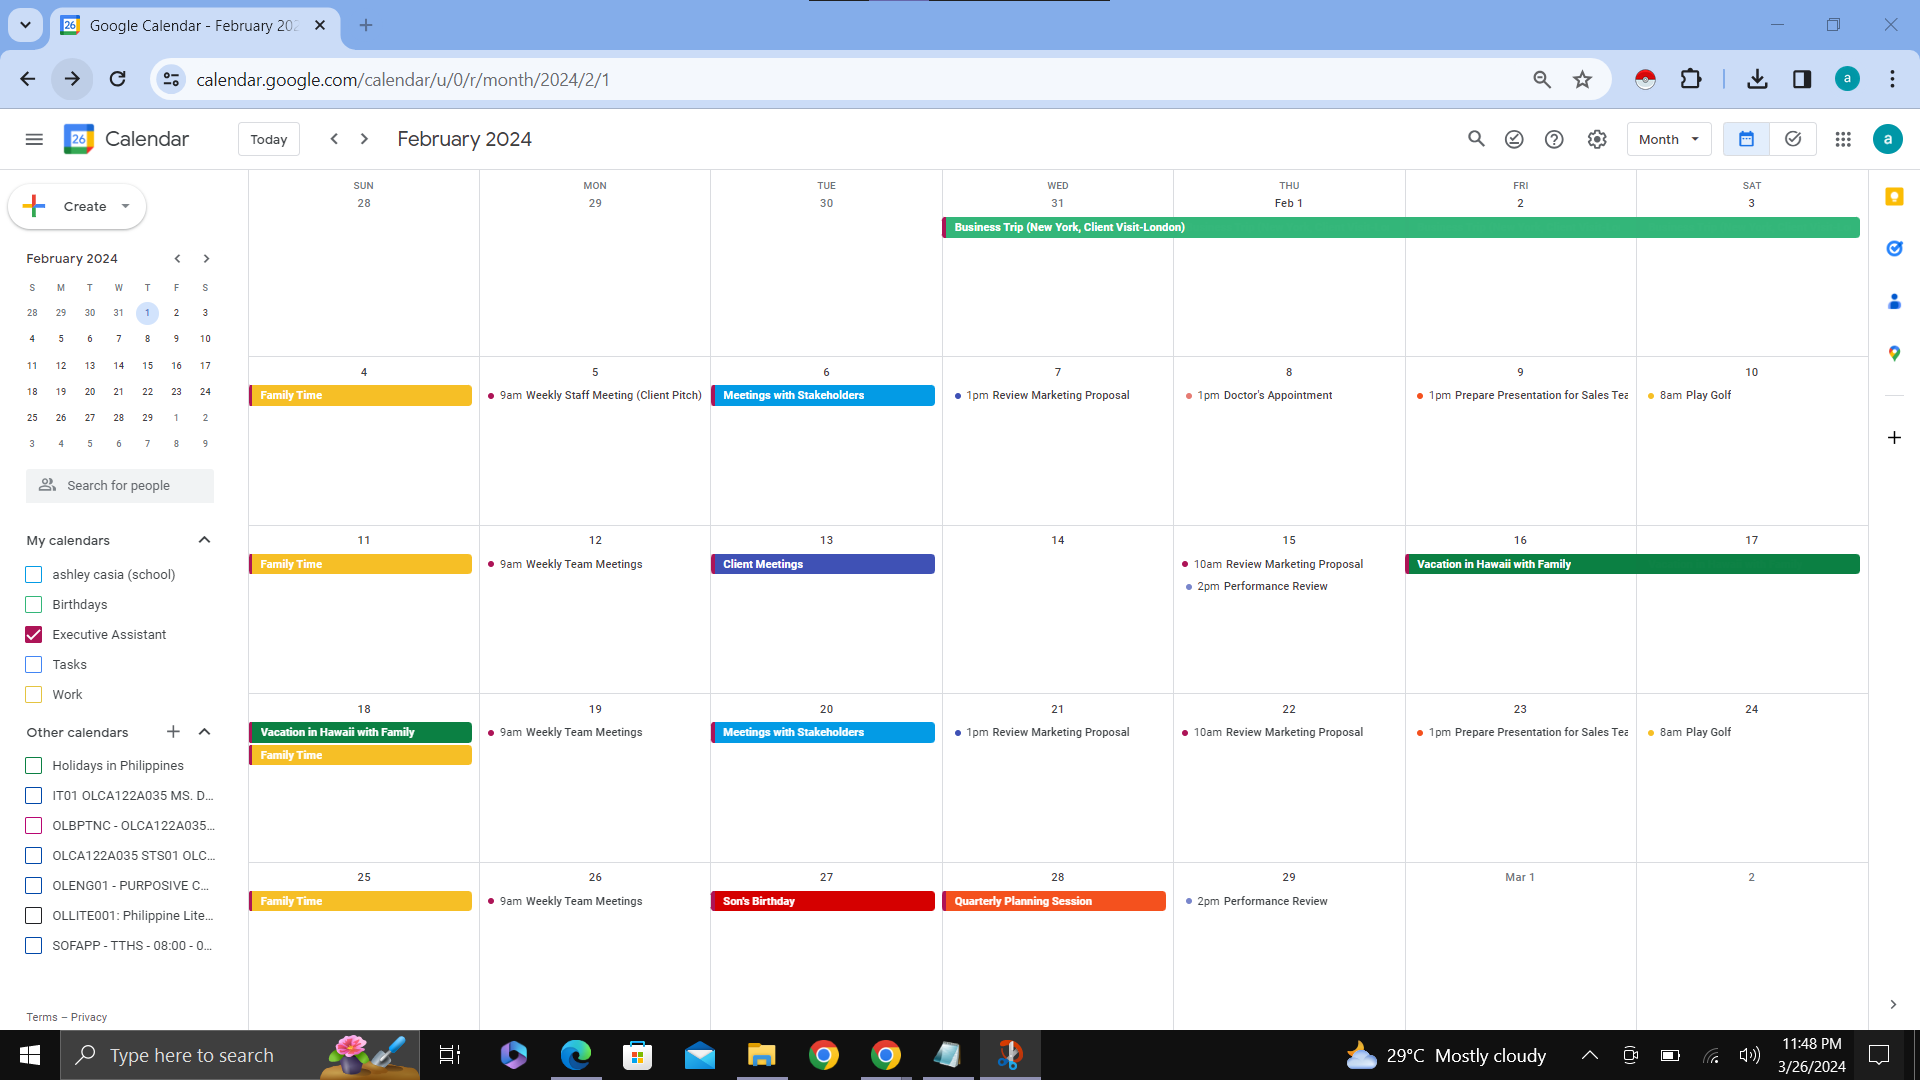Open Google Keep in side panel

point(1894,197)
